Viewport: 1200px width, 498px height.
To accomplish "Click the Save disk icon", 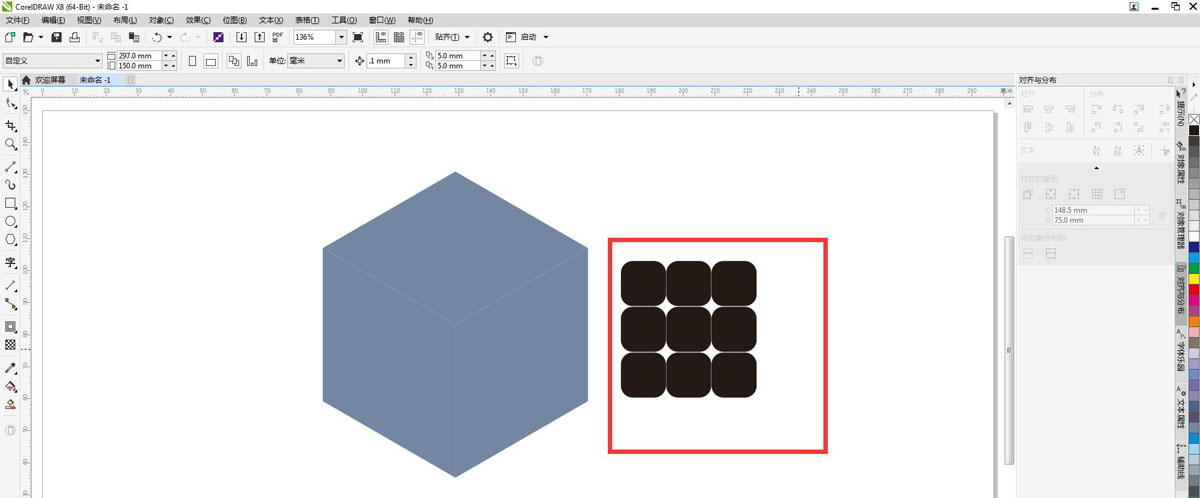I will tap(57, 37).
